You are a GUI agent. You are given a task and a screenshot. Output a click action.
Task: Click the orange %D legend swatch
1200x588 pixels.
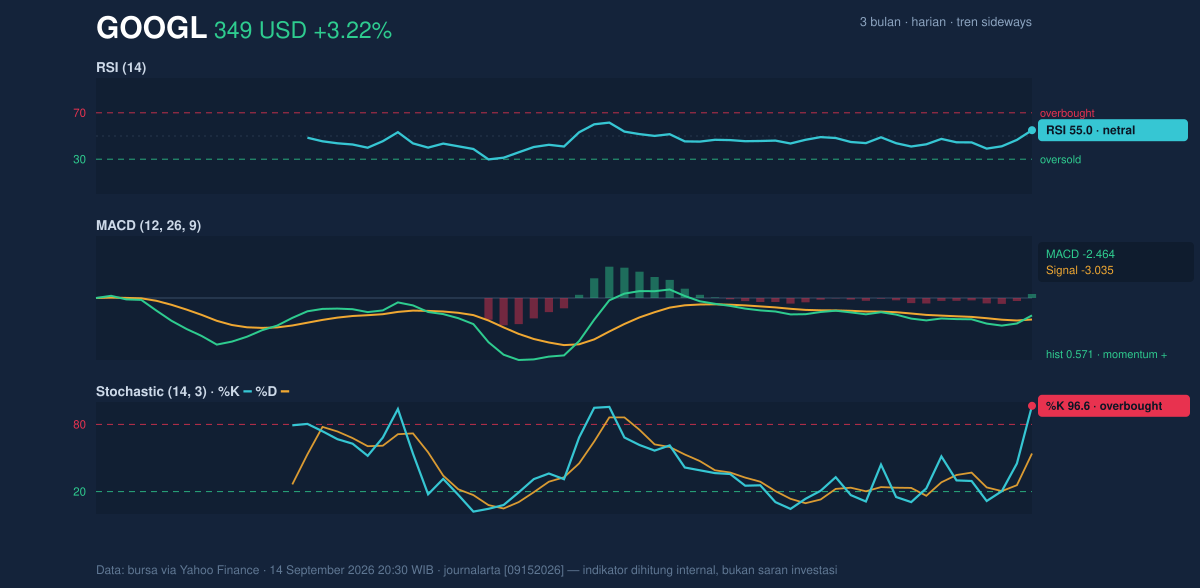click(x=285, y=391)
